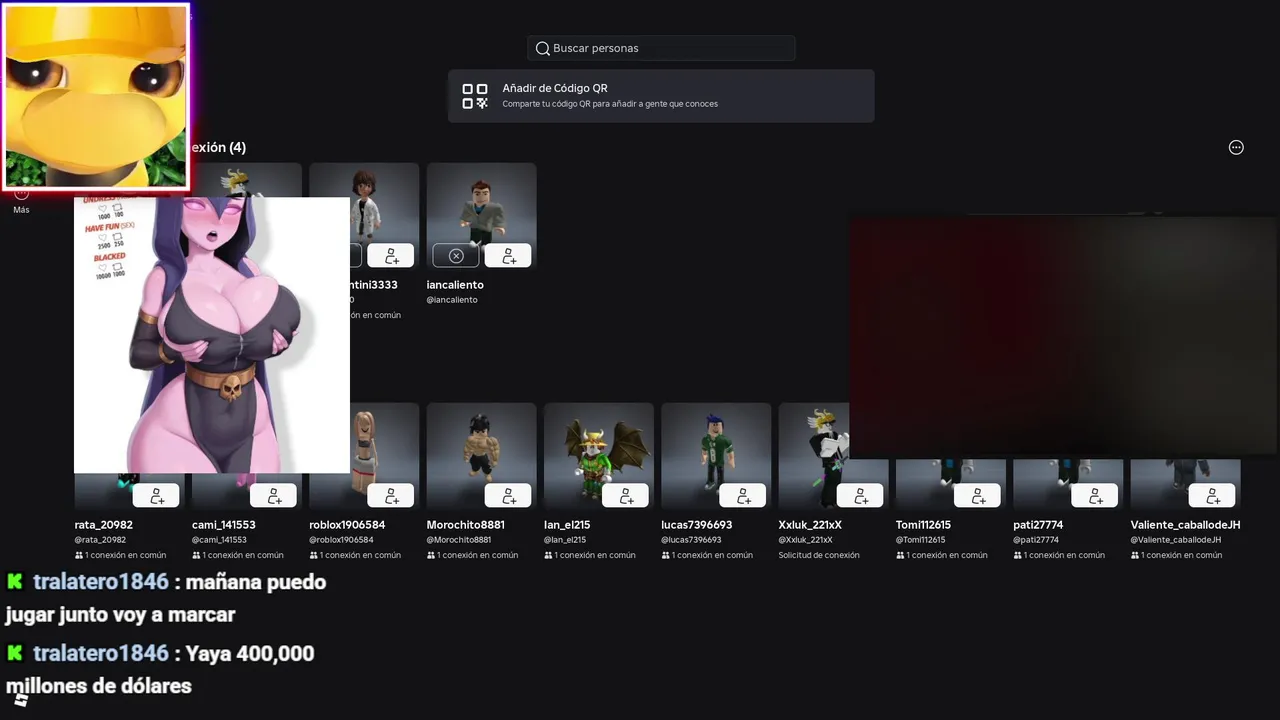Open the Ian_el215 profile name
Viewport: 1280px width, 720px height.
pyautogui.click(x=567, y=525)
